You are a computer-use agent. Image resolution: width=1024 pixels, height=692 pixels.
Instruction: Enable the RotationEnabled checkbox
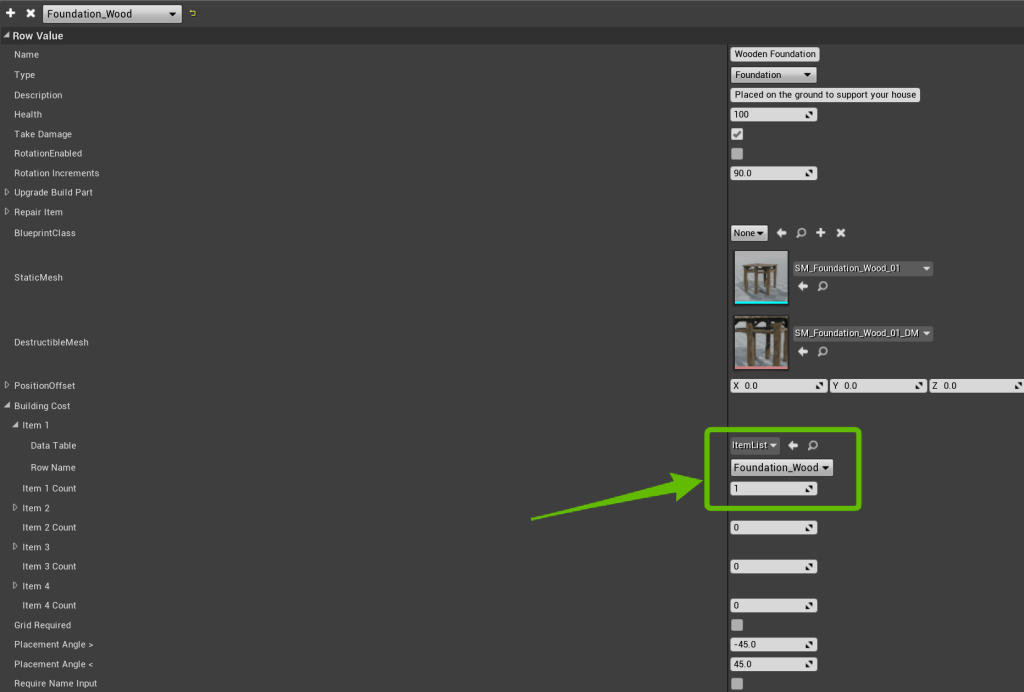click(x=737, y=153)
